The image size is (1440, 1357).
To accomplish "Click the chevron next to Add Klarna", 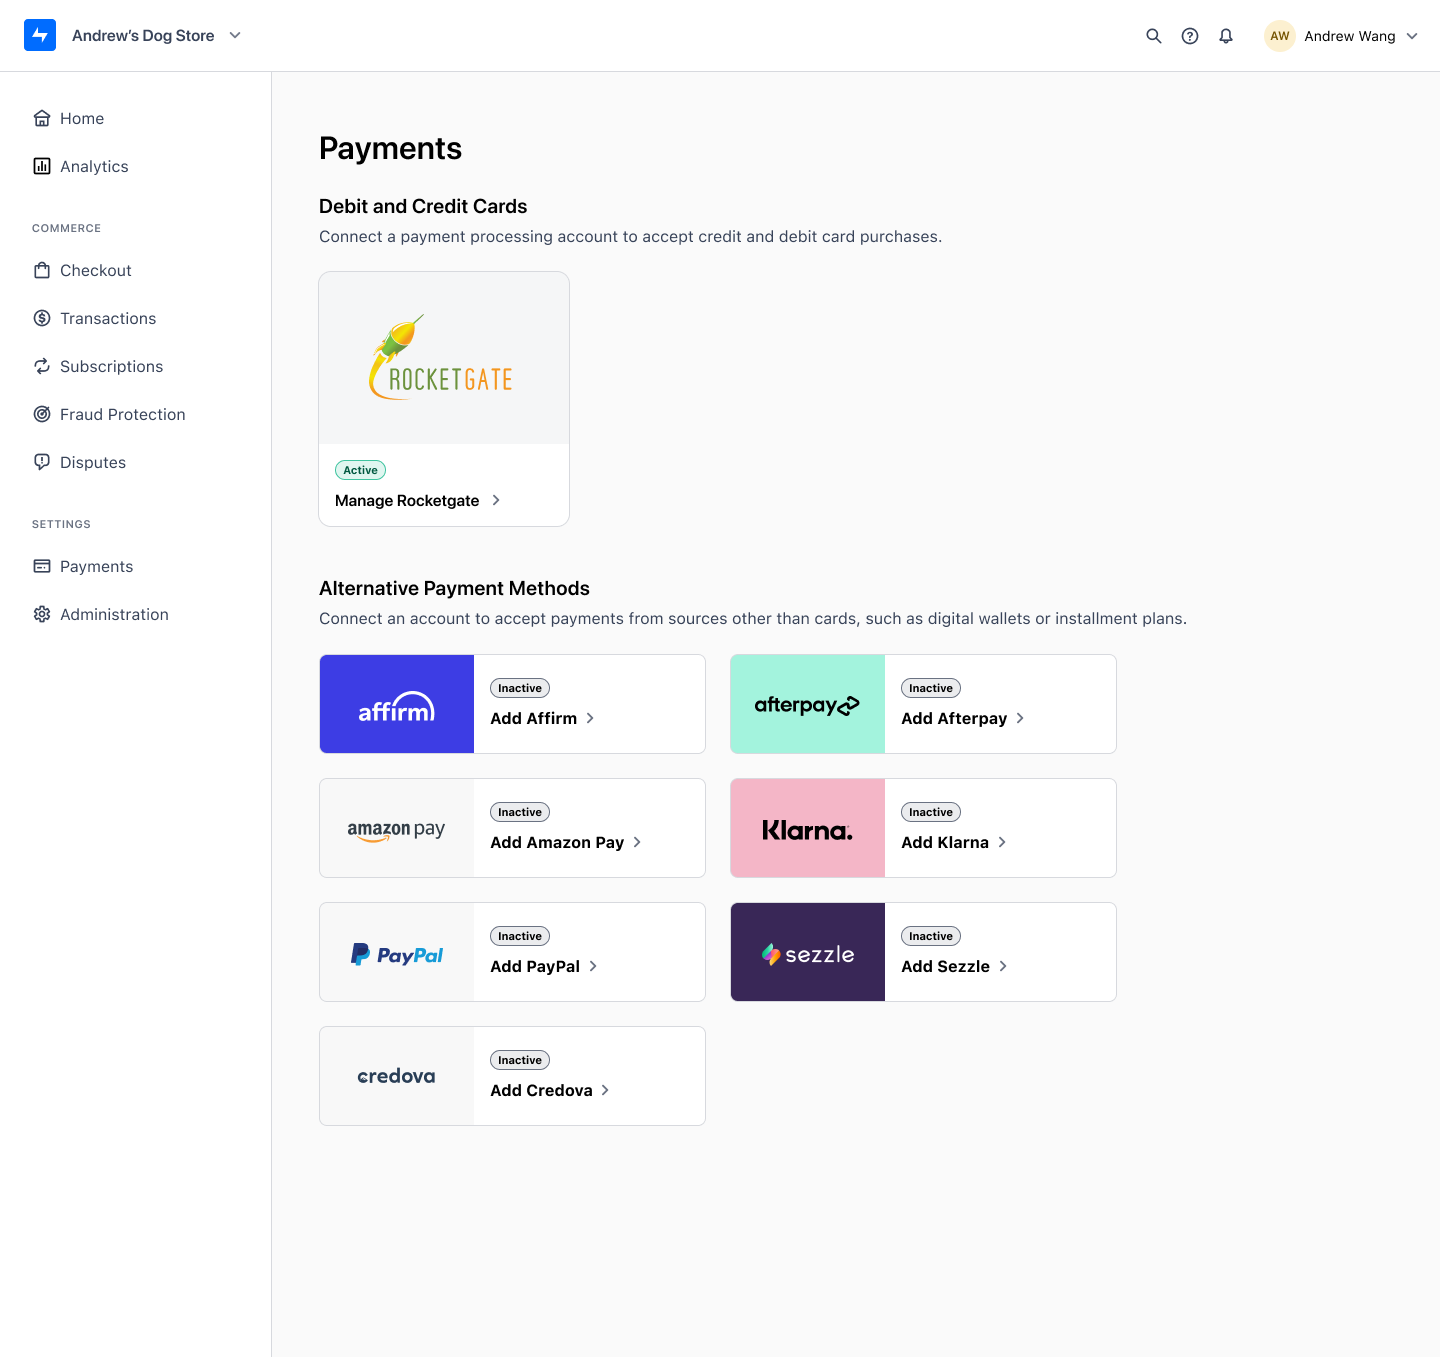I will coord(1002,842).
